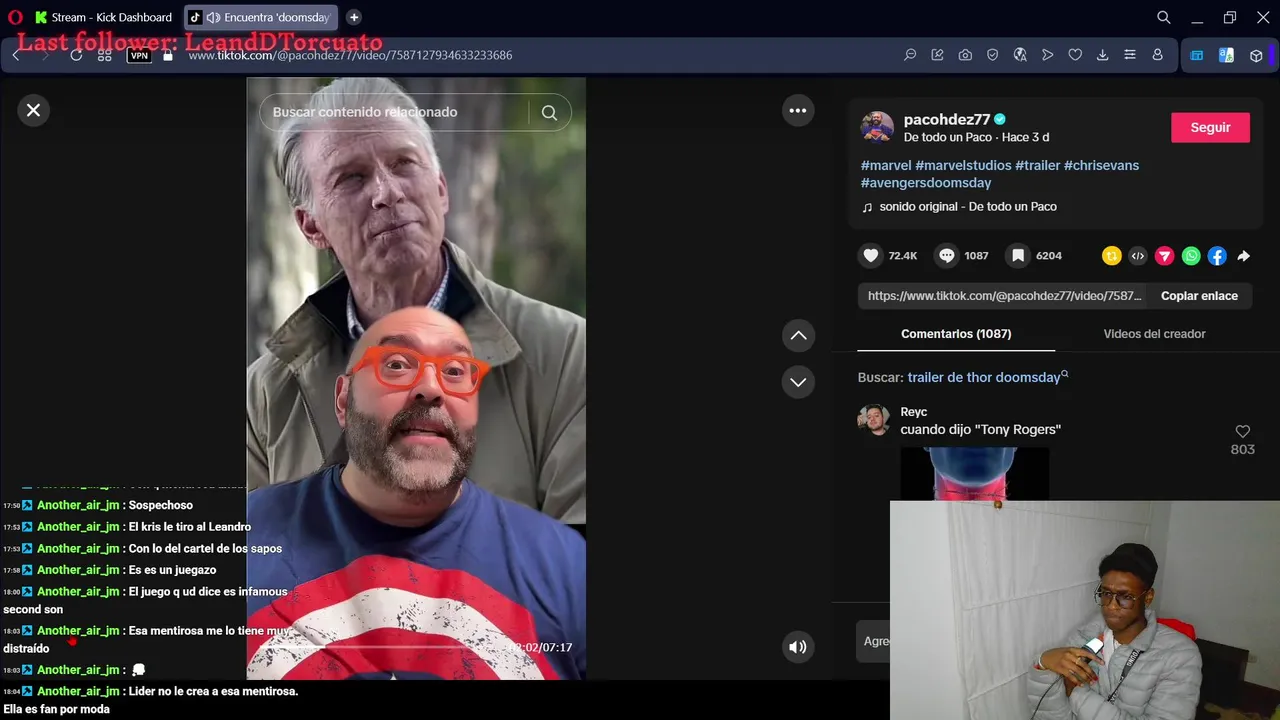The height and width of the screenshot is (720, 1280).
Task: Open a new browser tab with plus button
Action: tap(354, 17)
